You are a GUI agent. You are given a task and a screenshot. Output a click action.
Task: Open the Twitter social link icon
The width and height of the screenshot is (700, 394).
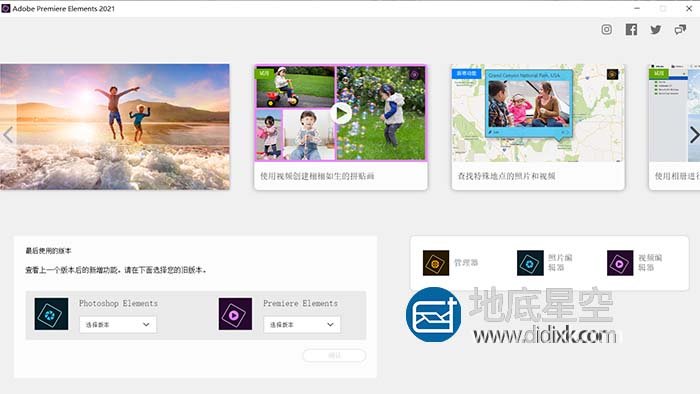(656, 29)
